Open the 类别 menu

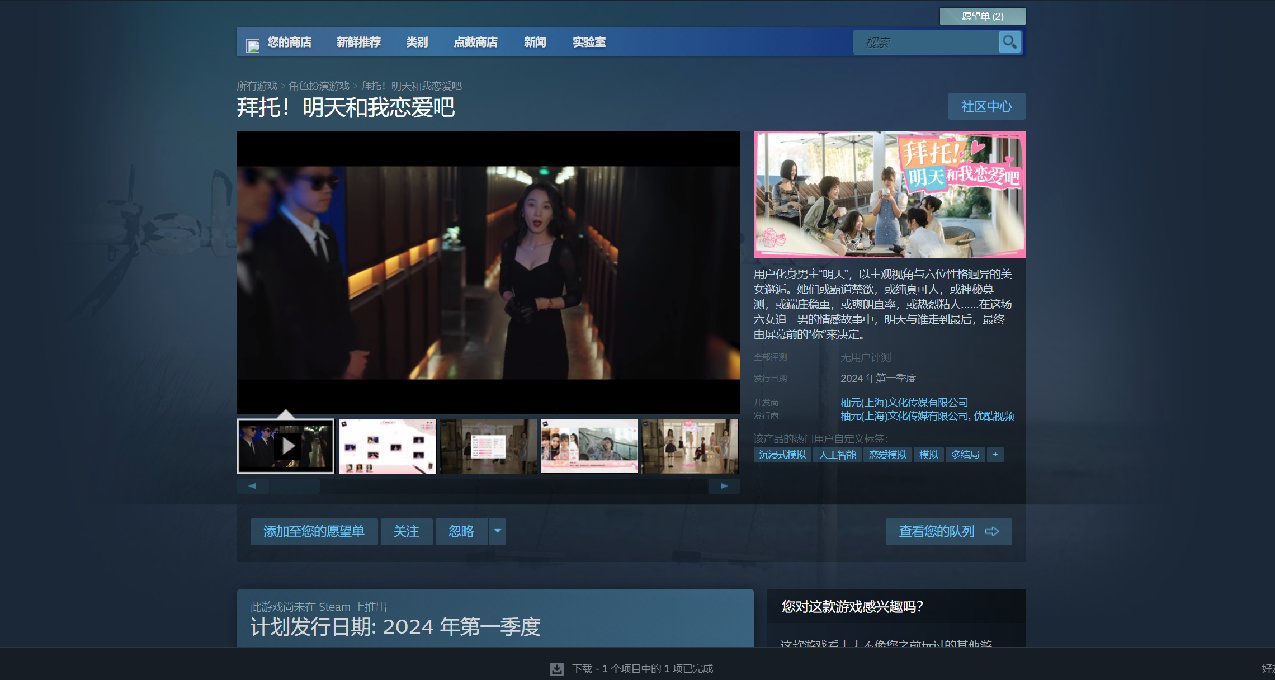click(x=417, y=42)
